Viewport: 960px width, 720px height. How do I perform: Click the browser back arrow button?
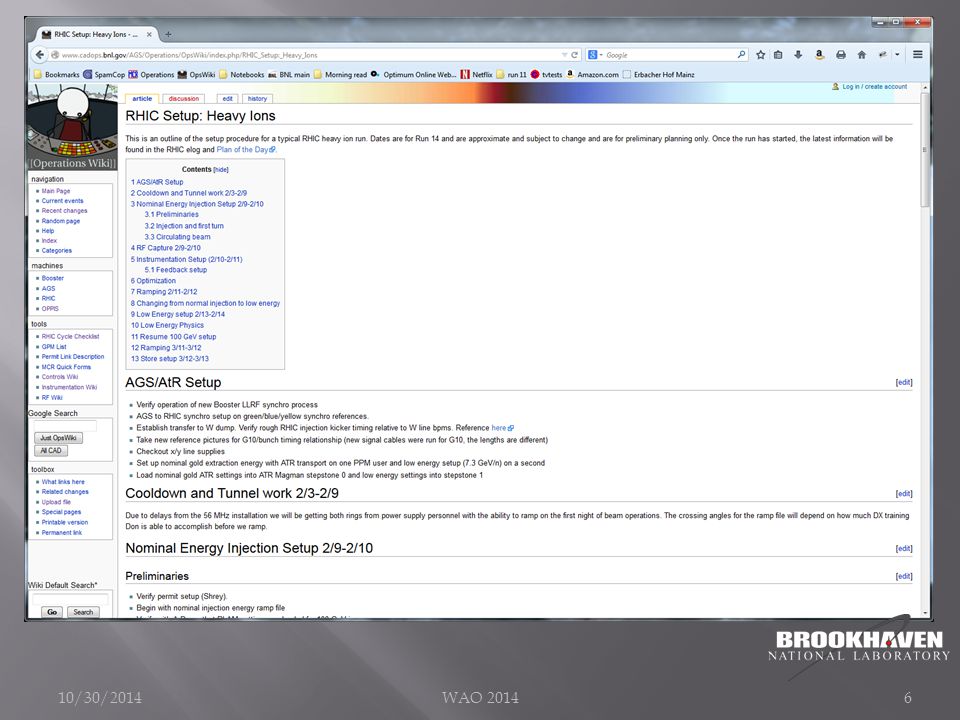click(40, 54)
